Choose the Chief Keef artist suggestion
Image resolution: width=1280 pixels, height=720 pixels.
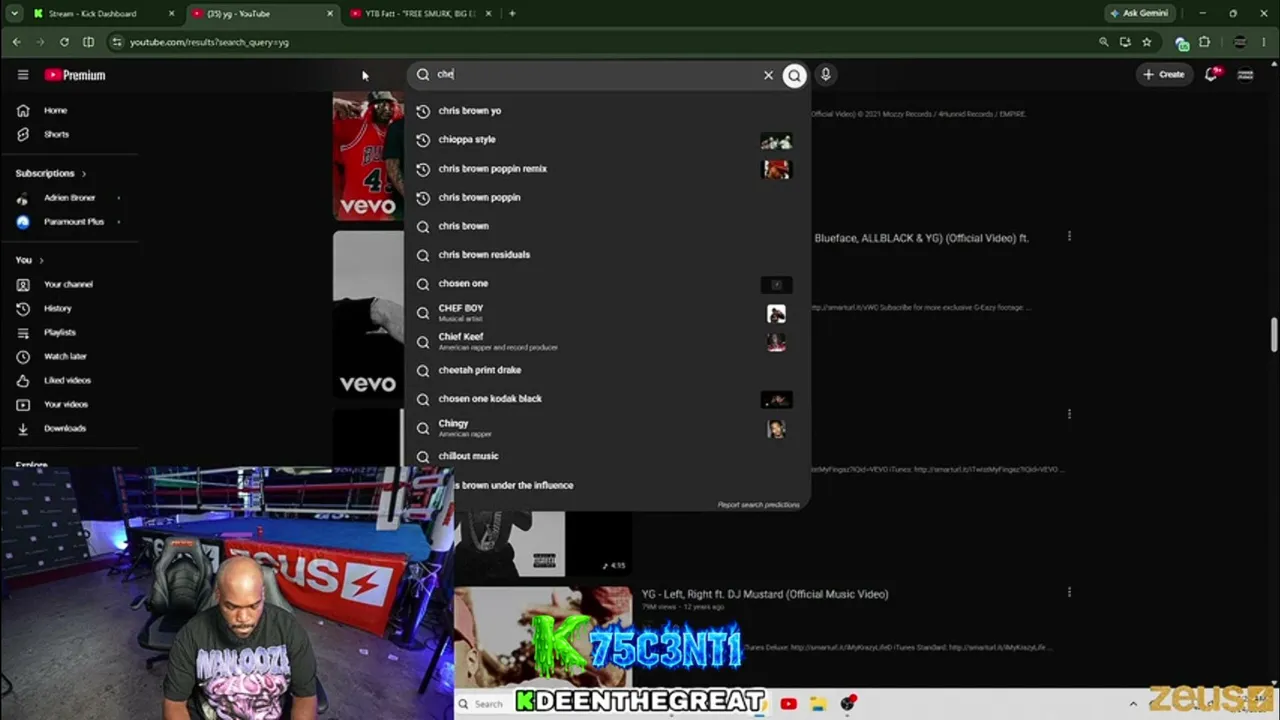(607, 342)
